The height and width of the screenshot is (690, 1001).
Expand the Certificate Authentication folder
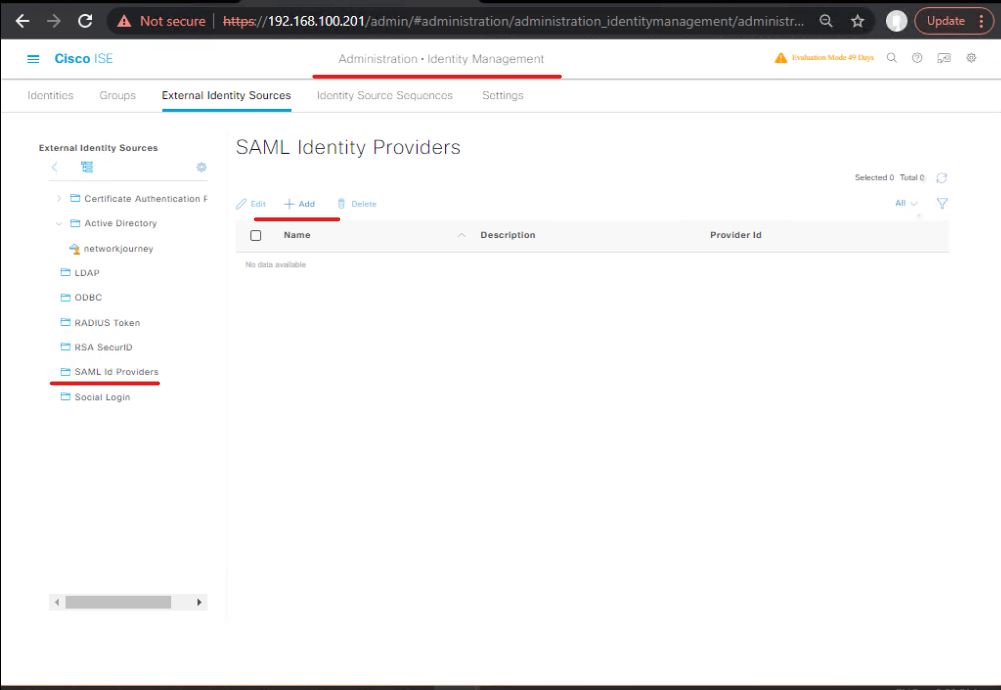pos(59,199)
